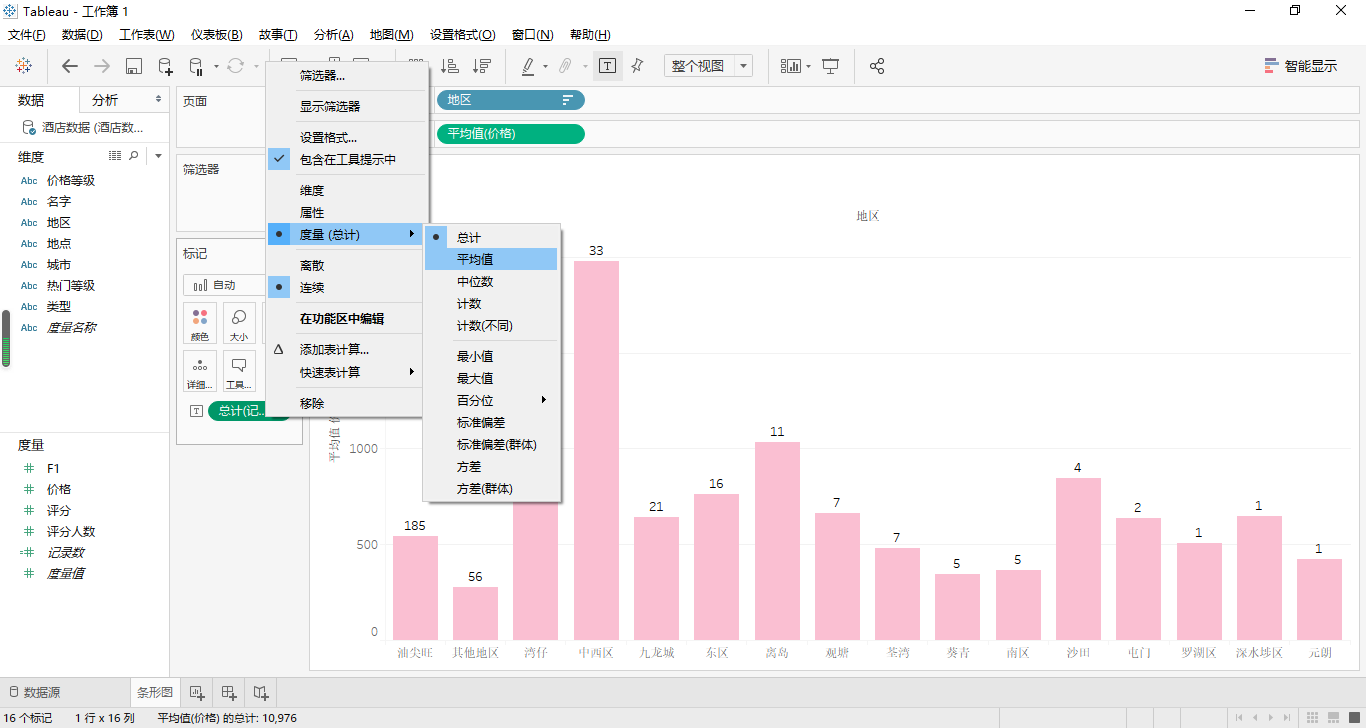
Task: Click dimensions view-as-list grid icon
Action: tap(115, 156)
